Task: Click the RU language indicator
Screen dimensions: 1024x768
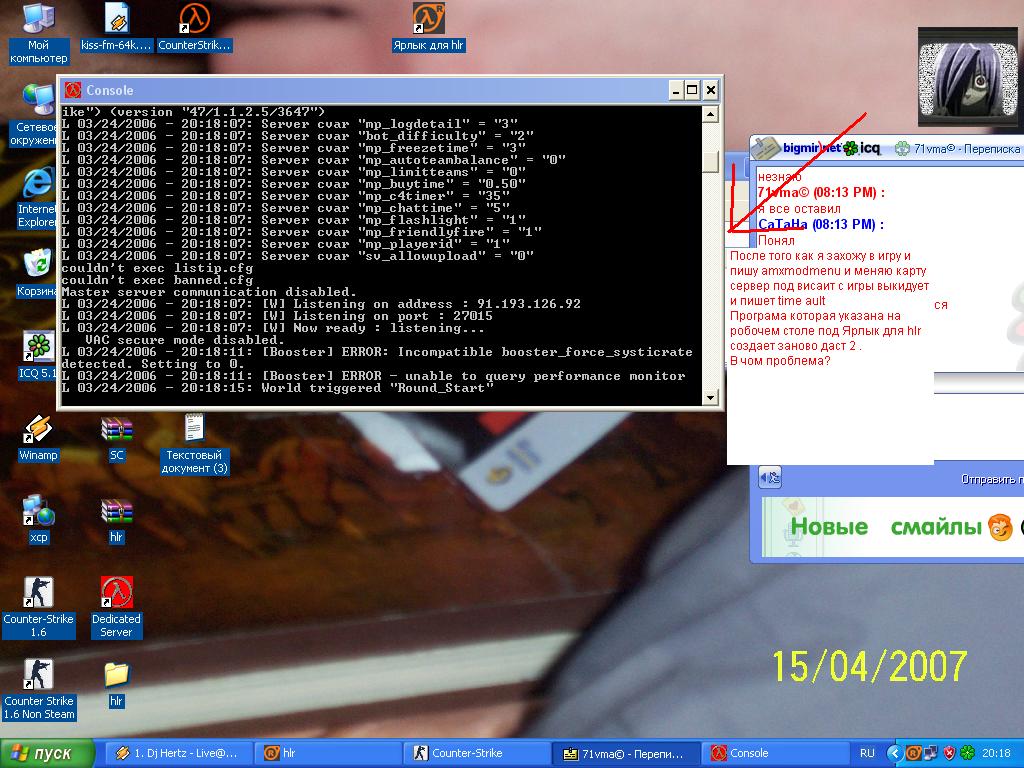Action: (867, 753)
